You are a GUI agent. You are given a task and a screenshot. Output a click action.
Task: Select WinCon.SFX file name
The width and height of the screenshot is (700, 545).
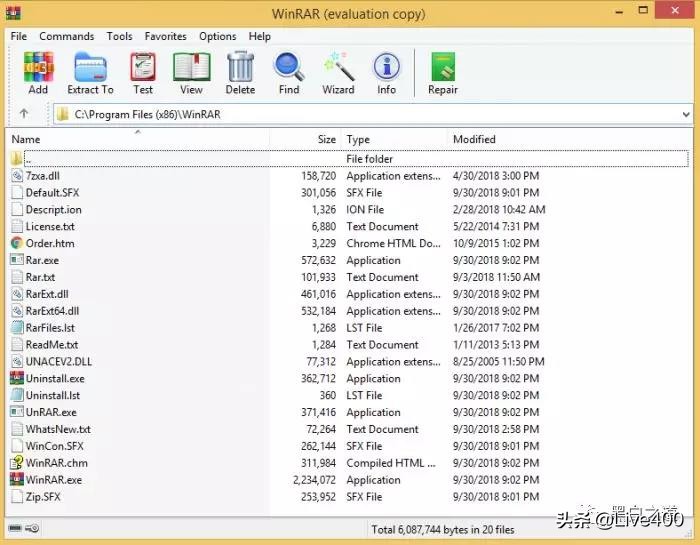tap(54, 446)
